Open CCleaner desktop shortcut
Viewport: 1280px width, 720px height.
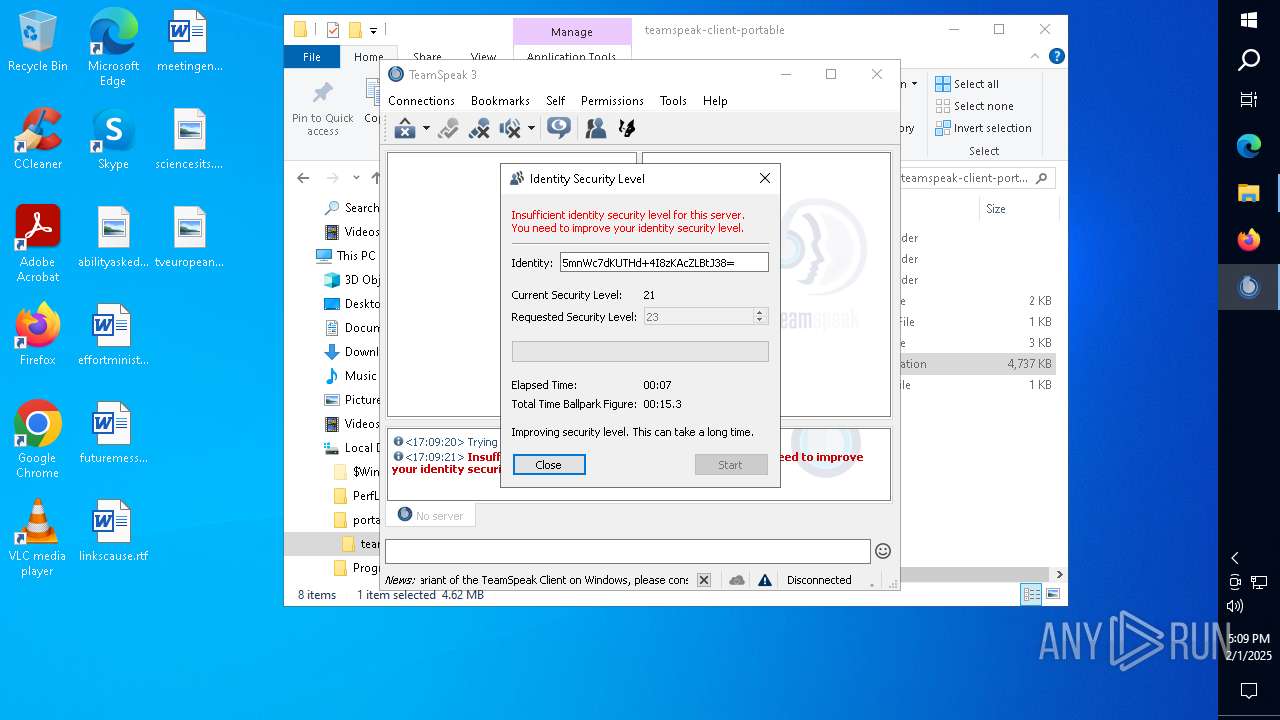pos(38,139)
